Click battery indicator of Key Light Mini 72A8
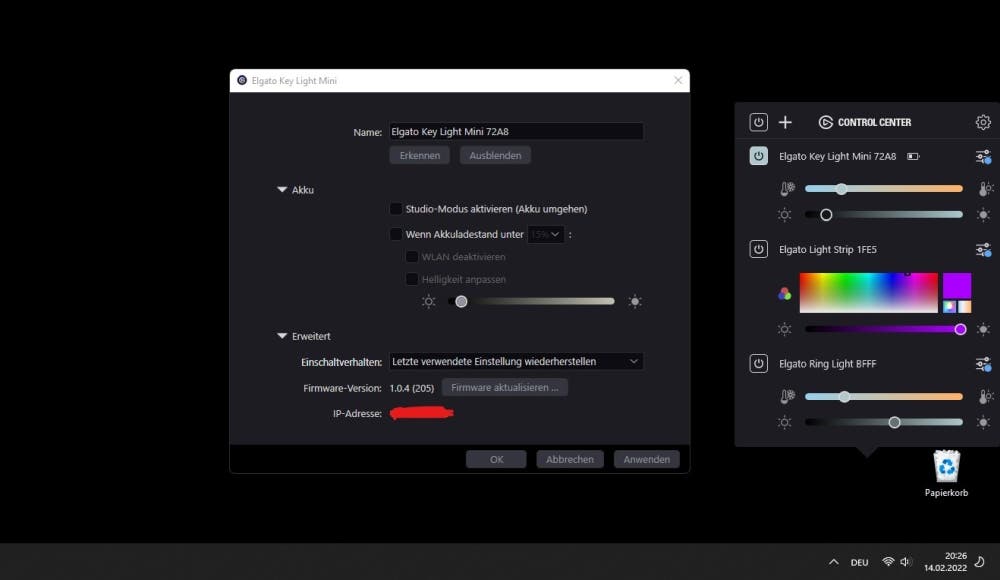This screenshot has width=1000, height=580. pos(913,156)
